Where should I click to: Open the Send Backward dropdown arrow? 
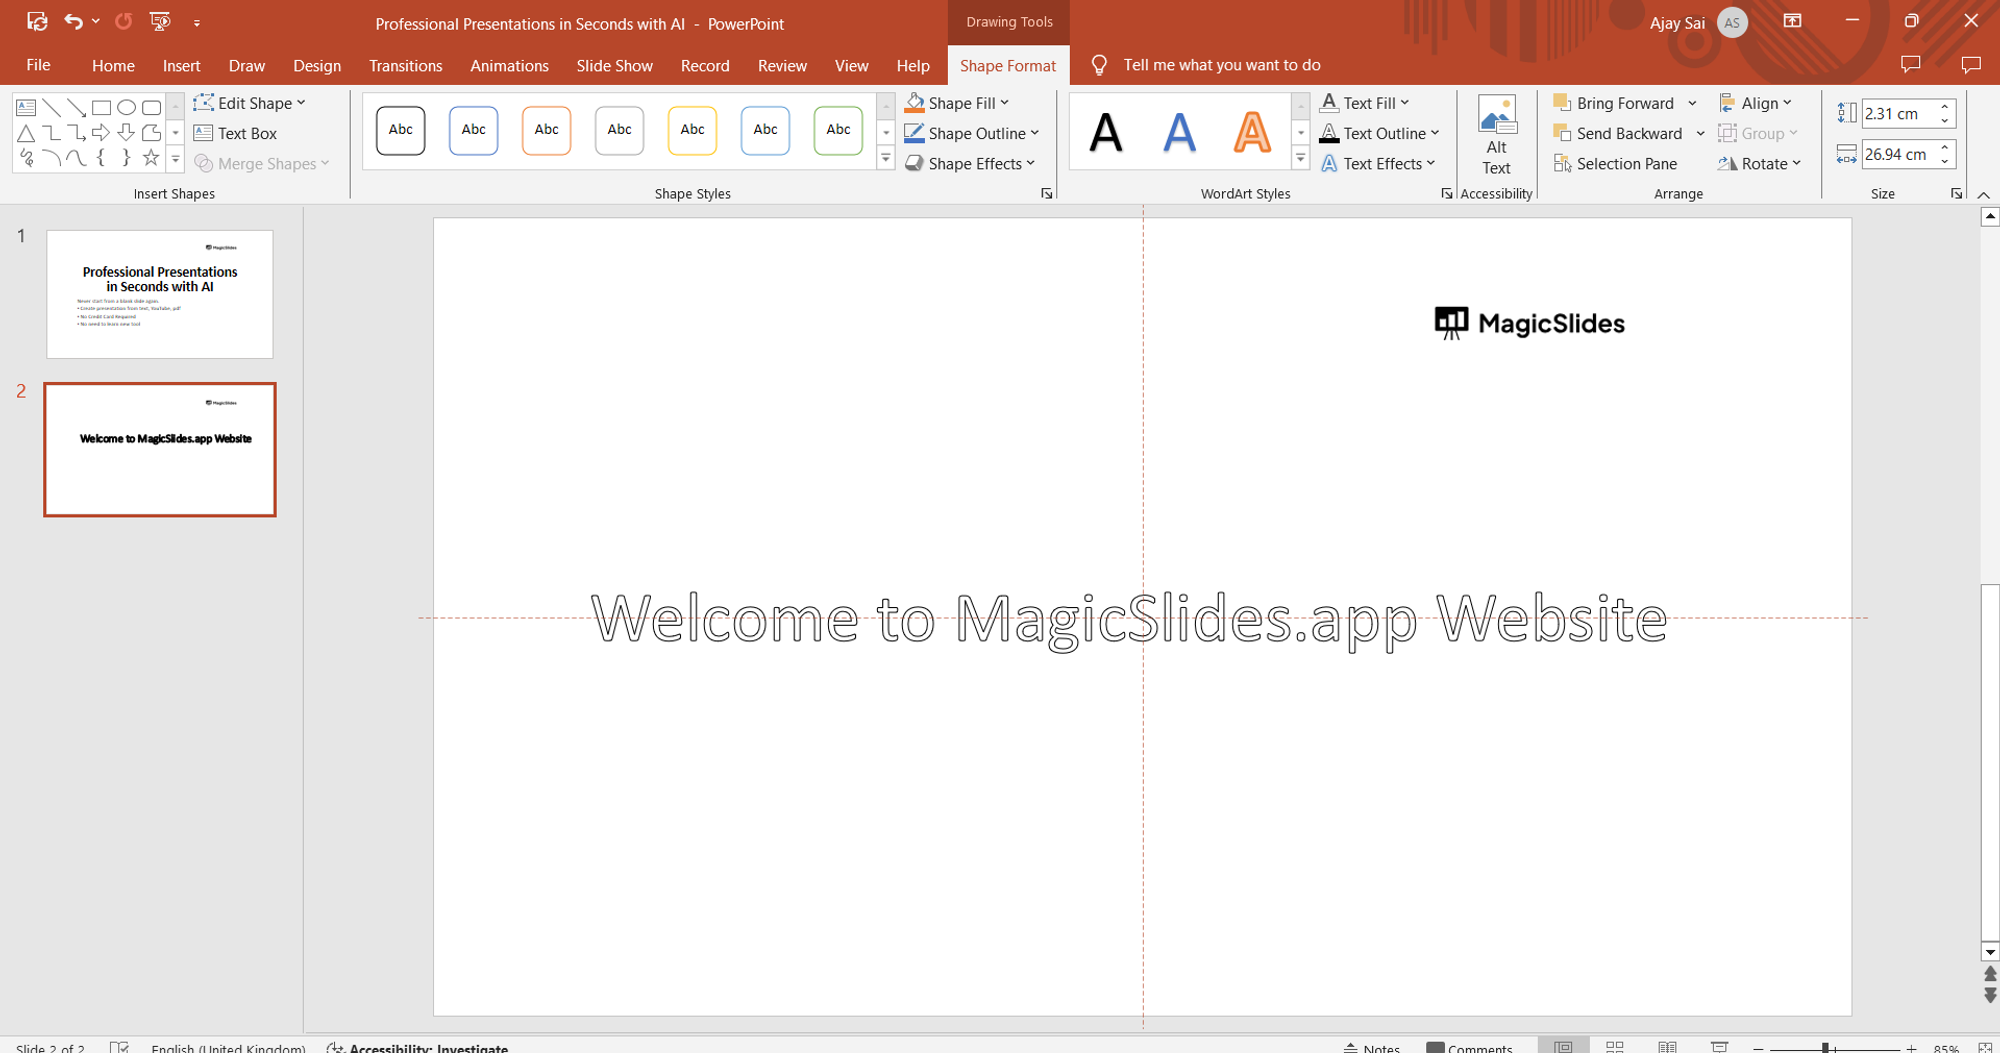[1700, 133]
